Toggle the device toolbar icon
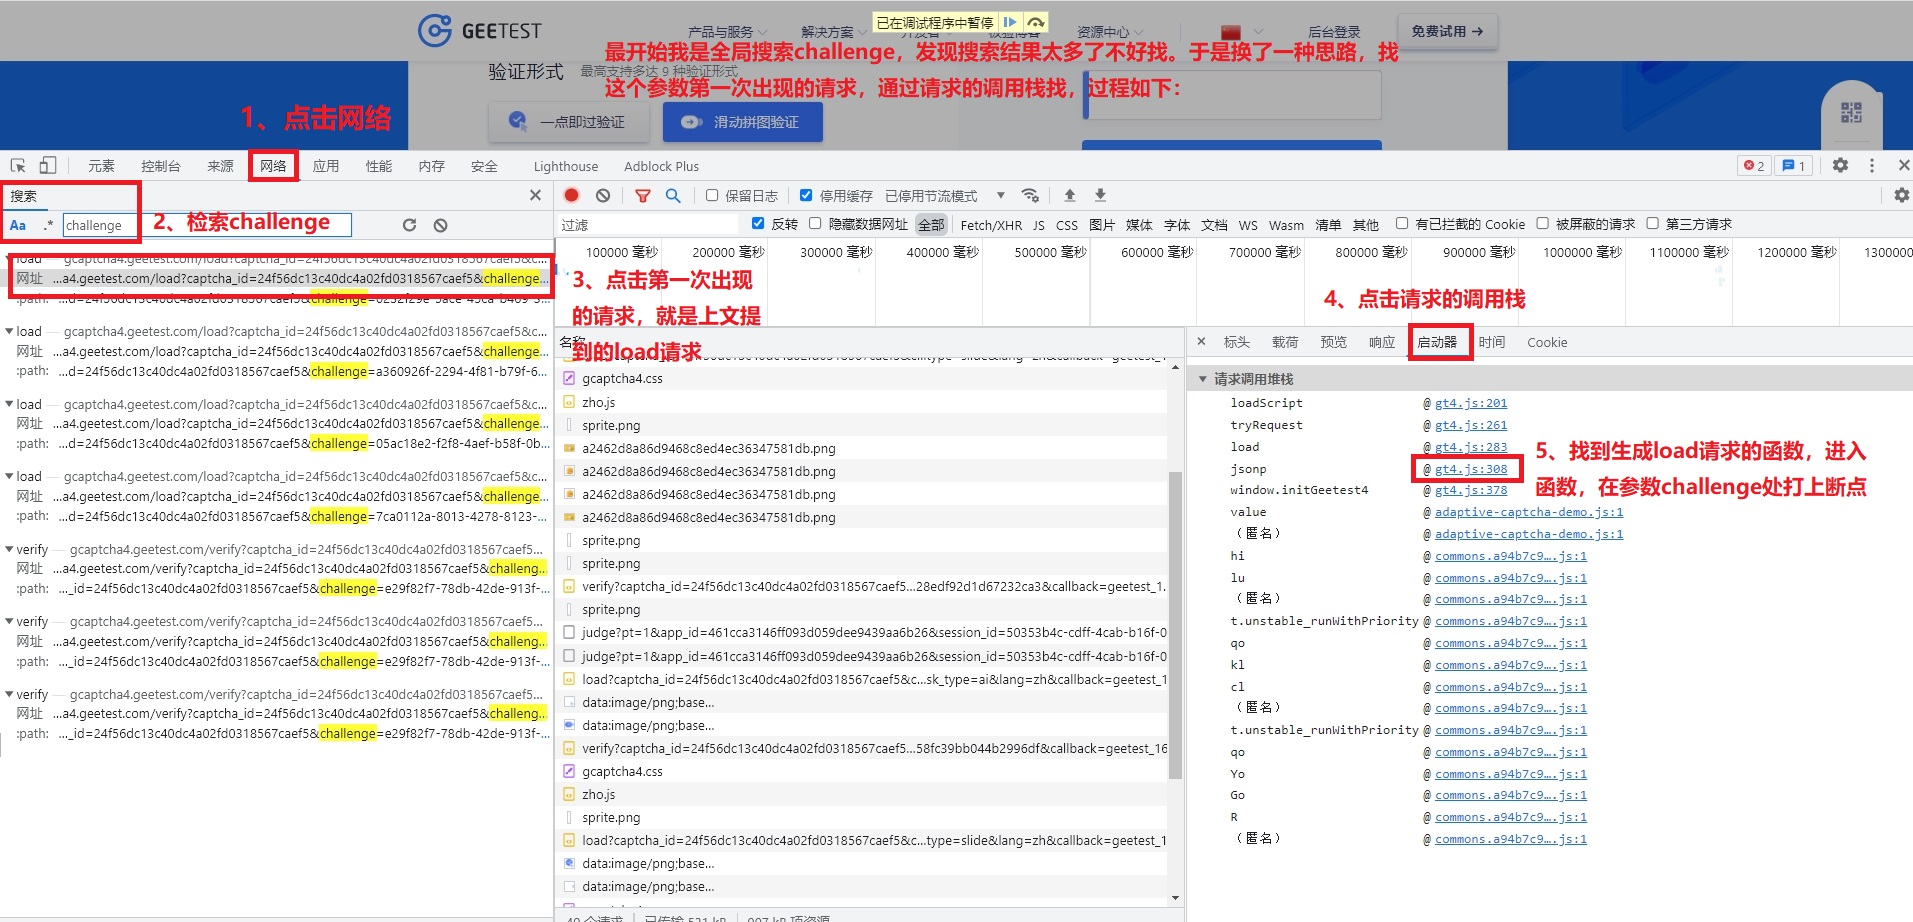The width and height of the screenshot is (1913, 922). tap(48, 166)
